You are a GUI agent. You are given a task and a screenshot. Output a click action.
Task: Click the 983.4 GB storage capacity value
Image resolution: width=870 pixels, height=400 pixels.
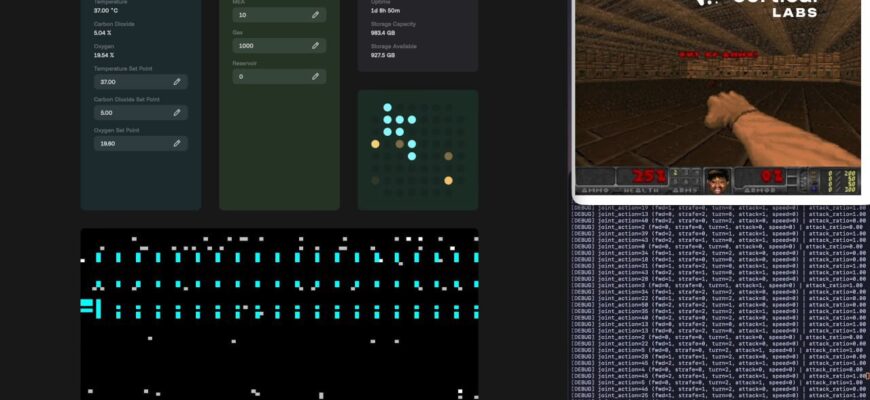[x=383, y=33]
